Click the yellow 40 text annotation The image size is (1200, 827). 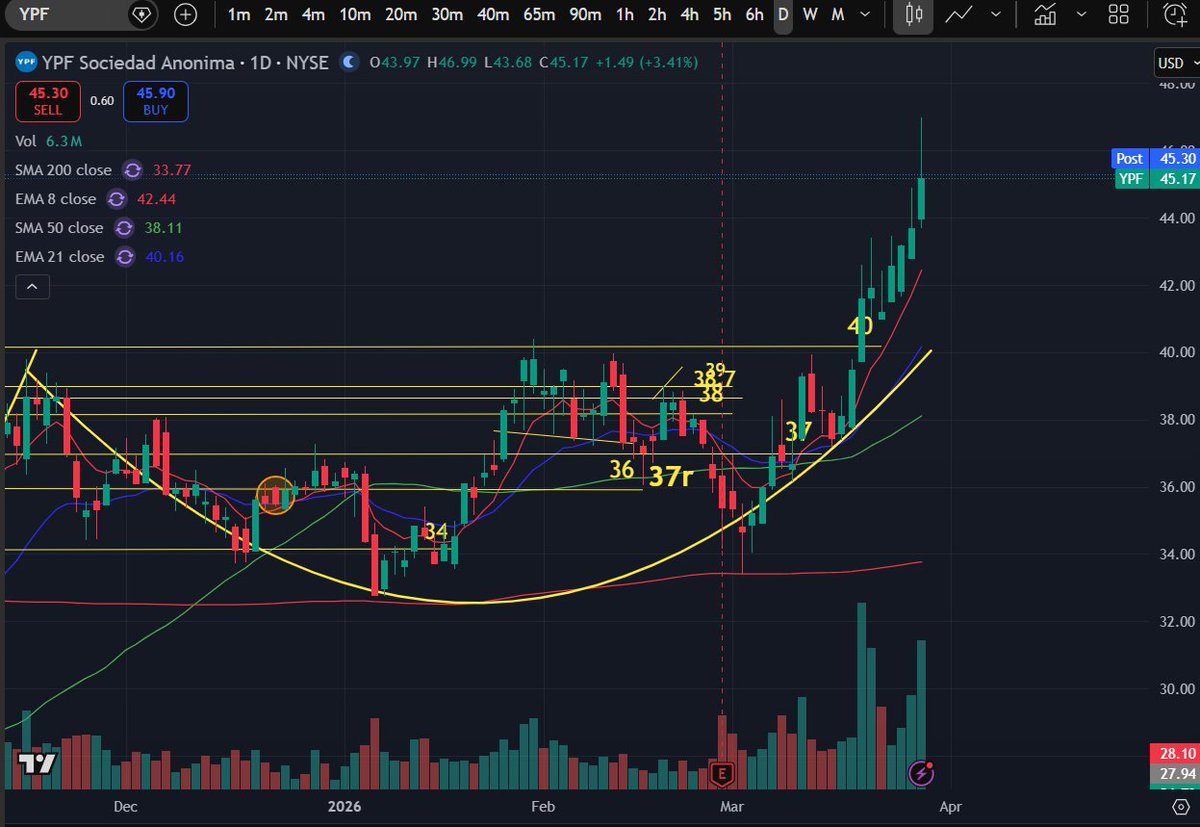(x=860, y=326)
